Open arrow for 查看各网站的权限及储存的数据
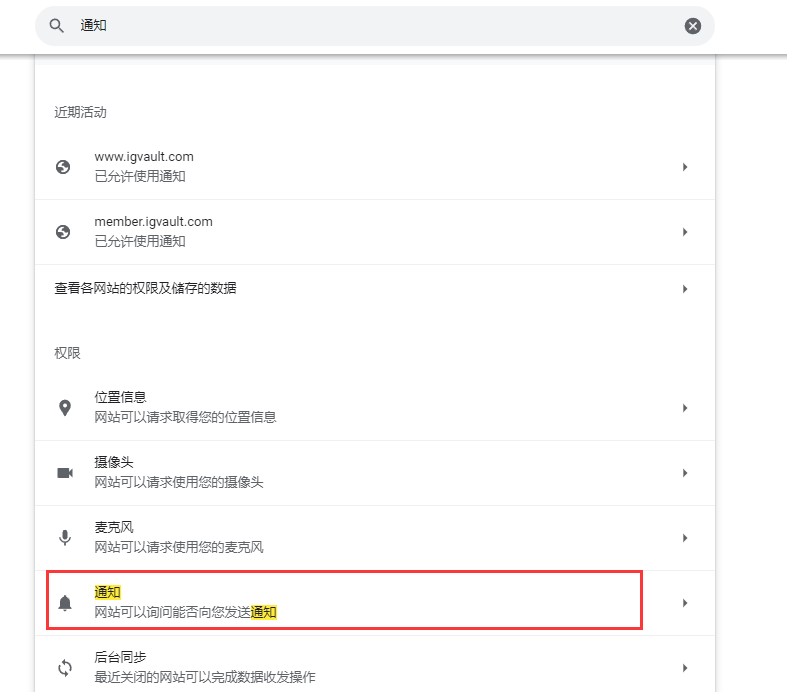 point(685,289)
